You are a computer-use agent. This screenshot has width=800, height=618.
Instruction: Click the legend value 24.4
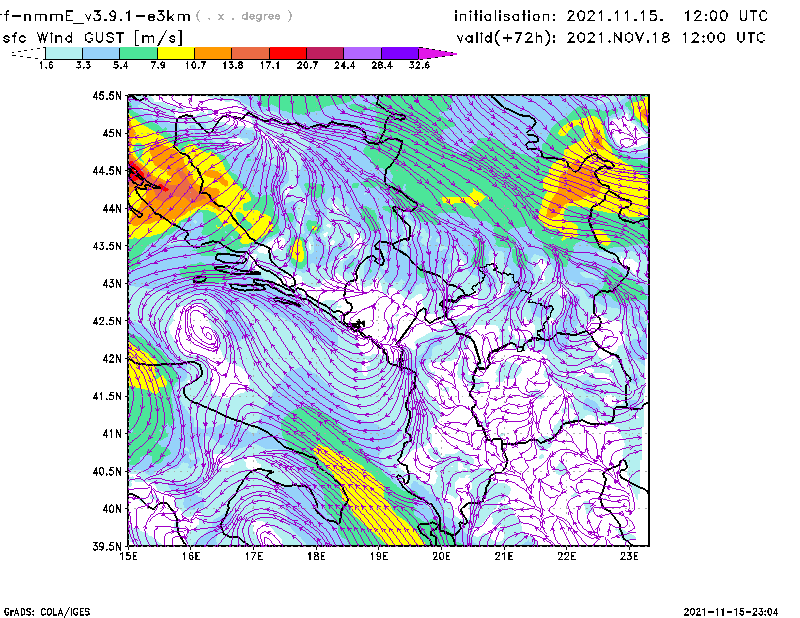click(x=344, y=65)
